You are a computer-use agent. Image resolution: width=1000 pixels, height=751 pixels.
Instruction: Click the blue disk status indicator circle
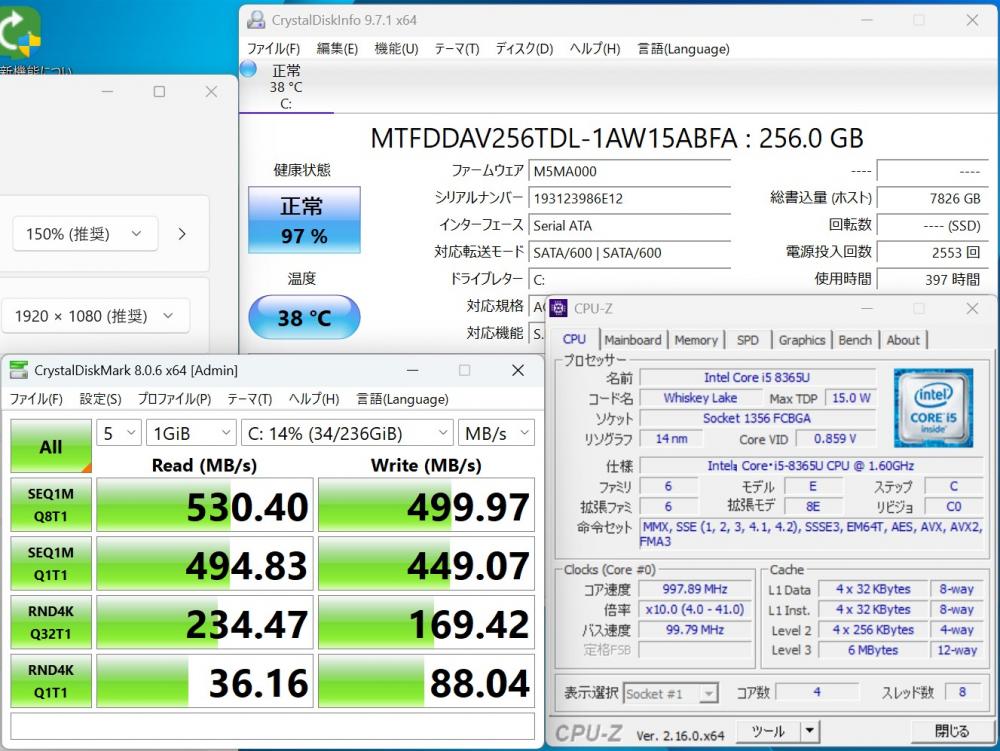[248, 69]
